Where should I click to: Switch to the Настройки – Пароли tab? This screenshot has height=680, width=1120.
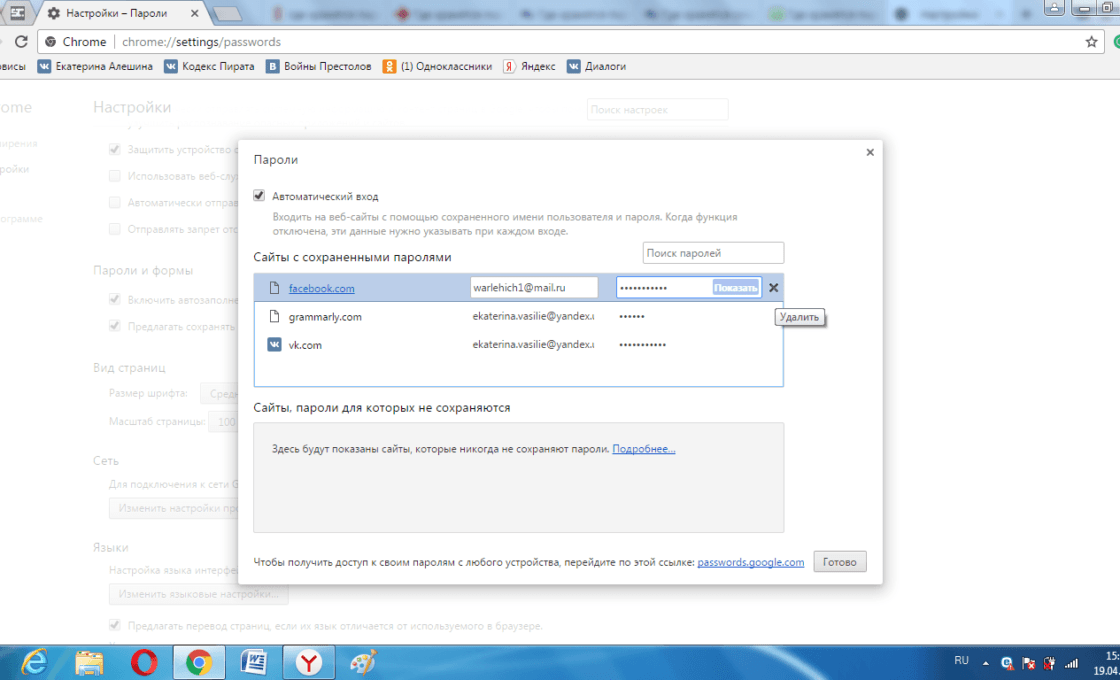[125, 13]
